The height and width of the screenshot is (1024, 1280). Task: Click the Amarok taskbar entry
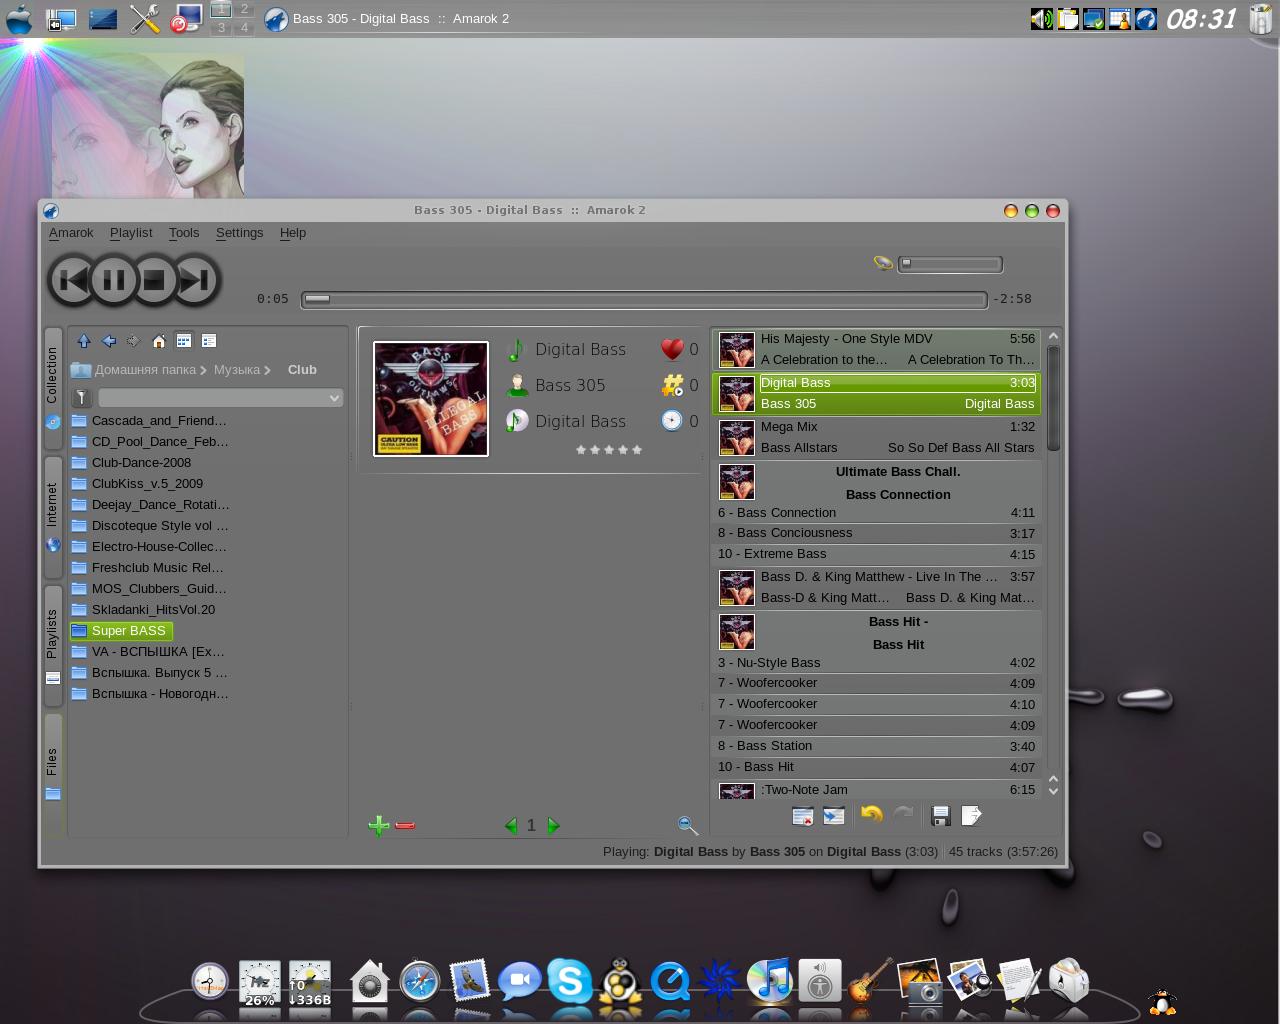tap(386, 18)
